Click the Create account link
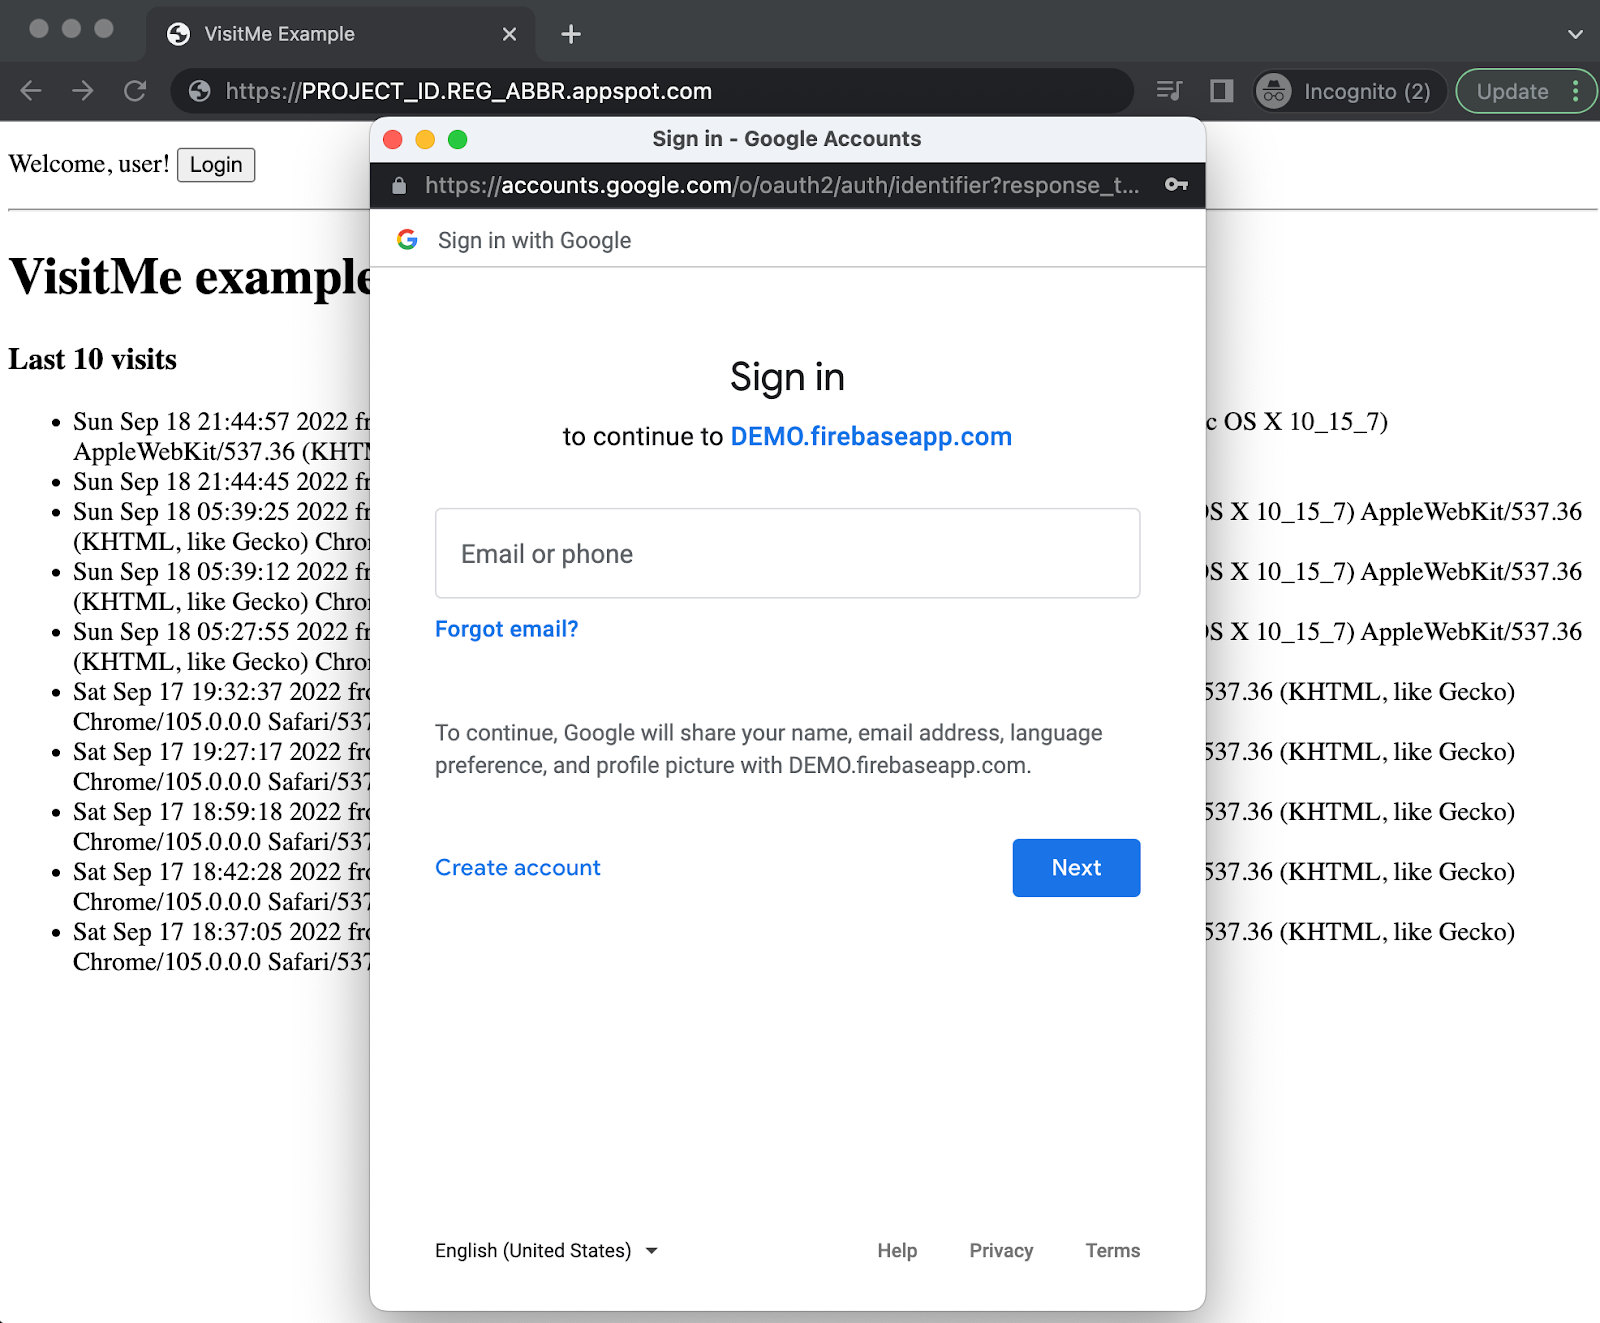Viewport: 1600px width, 1323px height. [517, 868]
